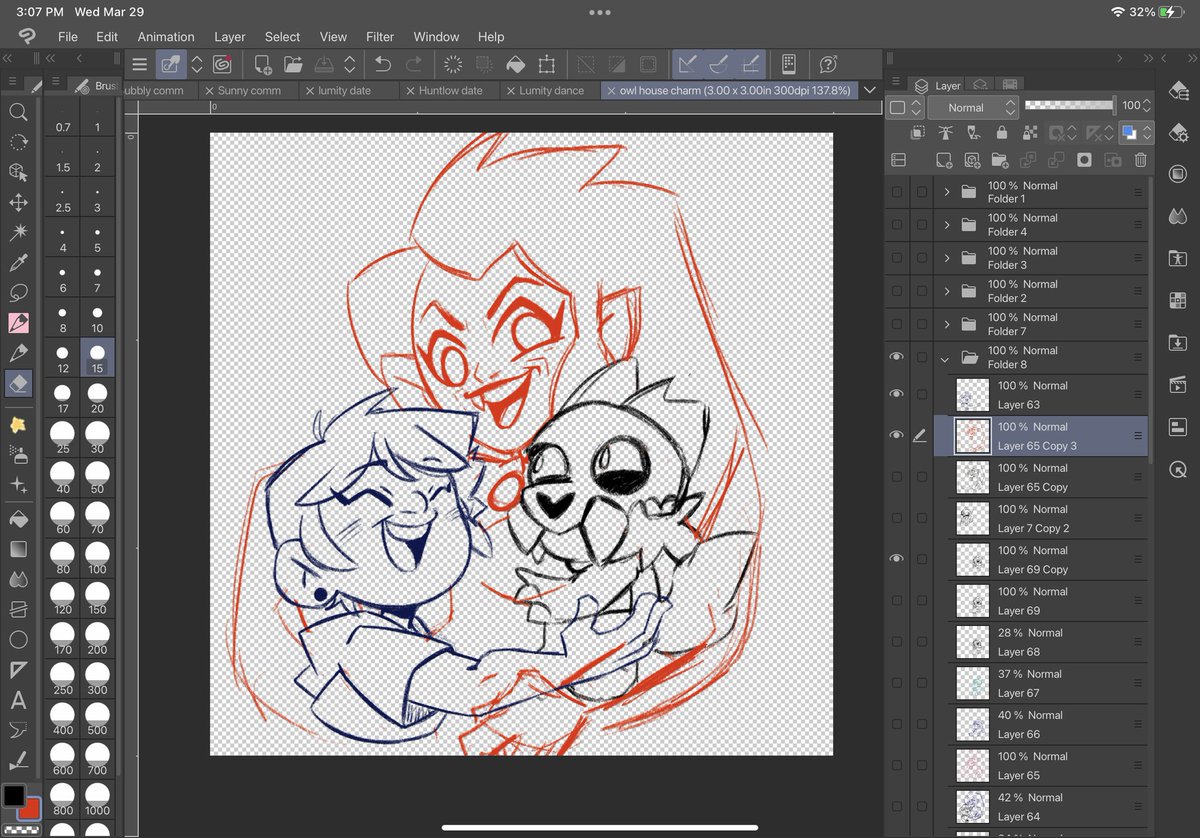The height and width of the screenshot is (838, 1200).
Task: Open the Normal blending mode dropdown
Action: tap(973, 107)
